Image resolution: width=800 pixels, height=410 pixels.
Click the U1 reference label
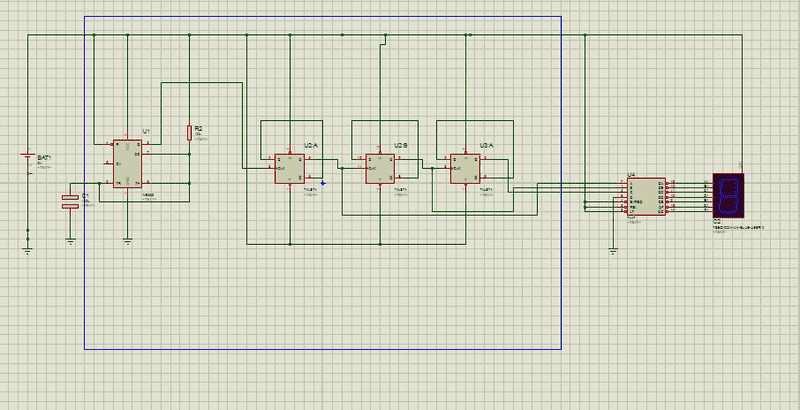pos(146,132)
